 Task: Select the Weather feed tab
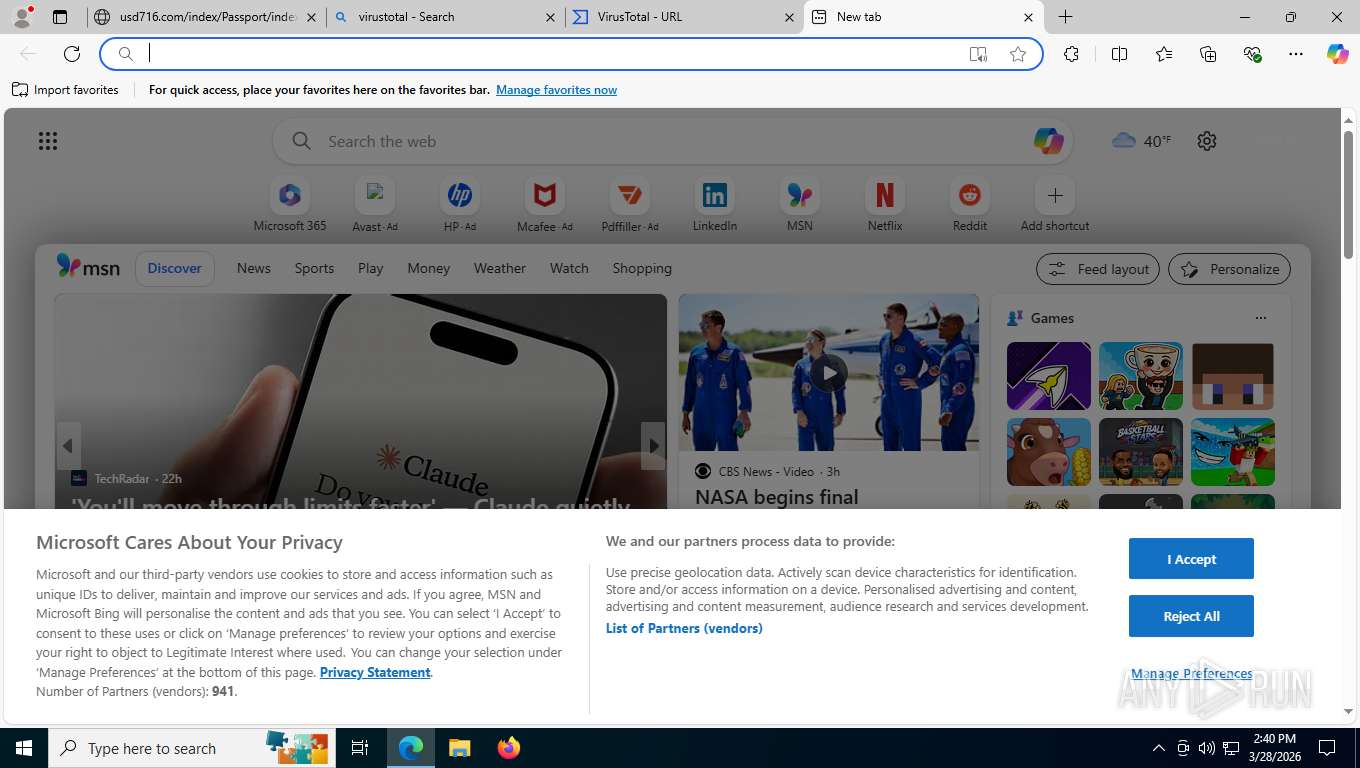[500, 268]
